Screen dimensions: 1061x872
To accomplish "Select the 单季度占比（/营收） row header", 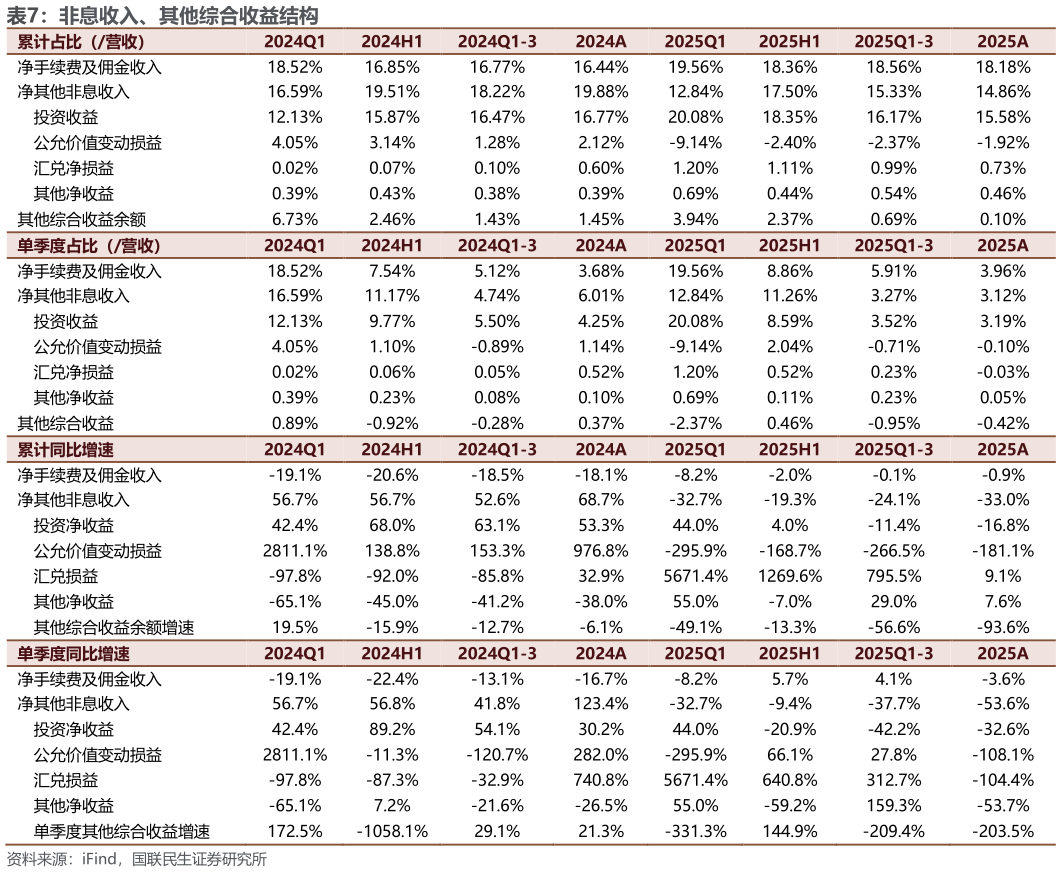I will coord(90,246).
